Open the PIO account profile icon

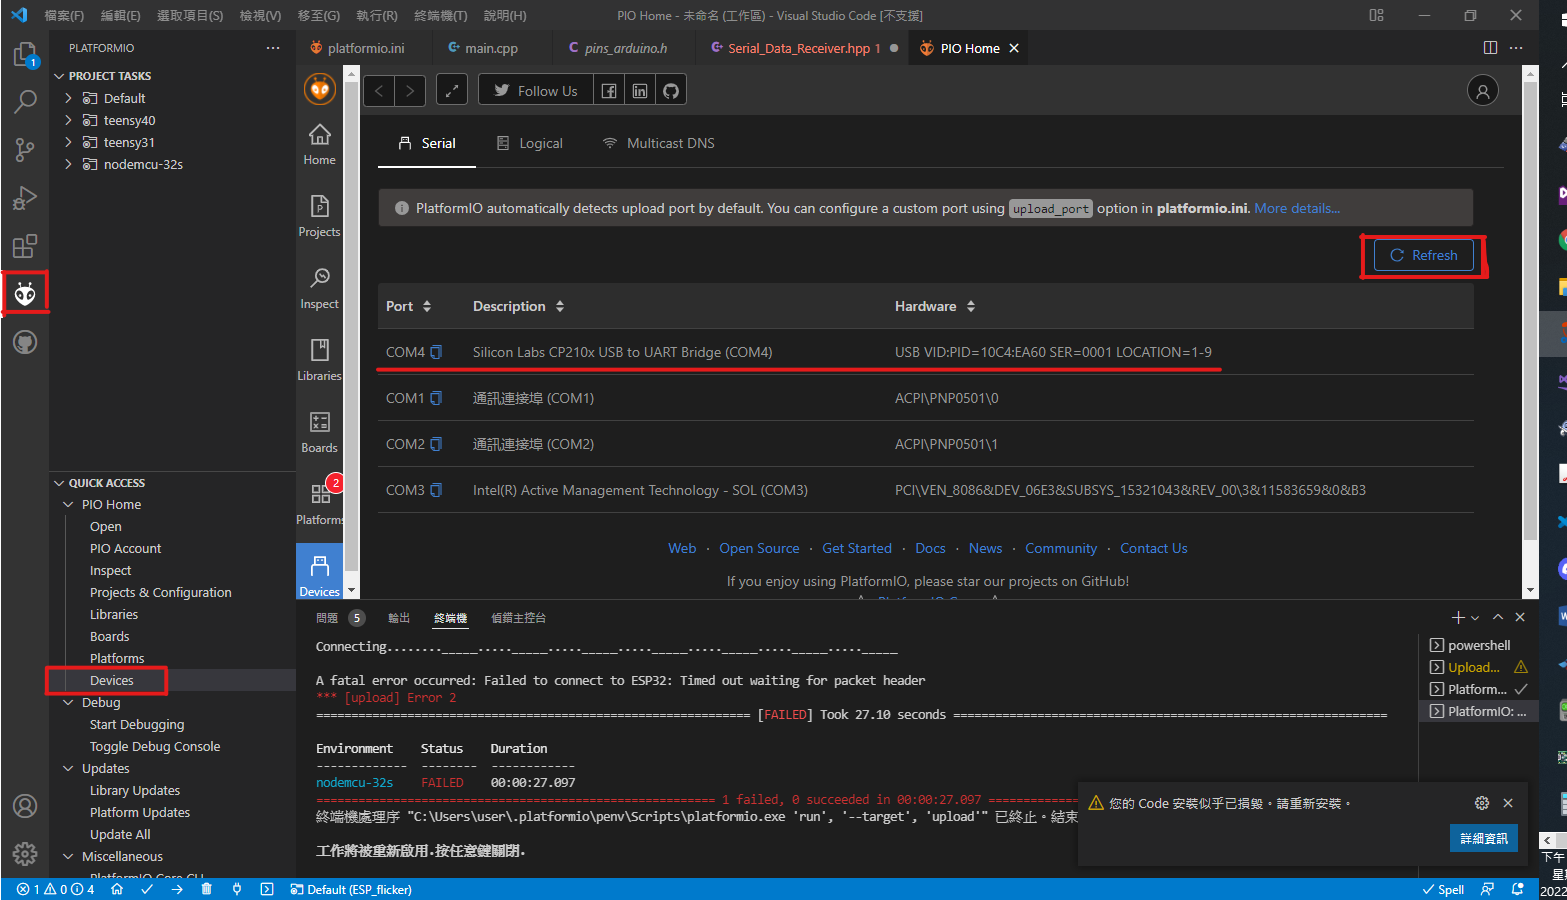tap(1483, 91)
